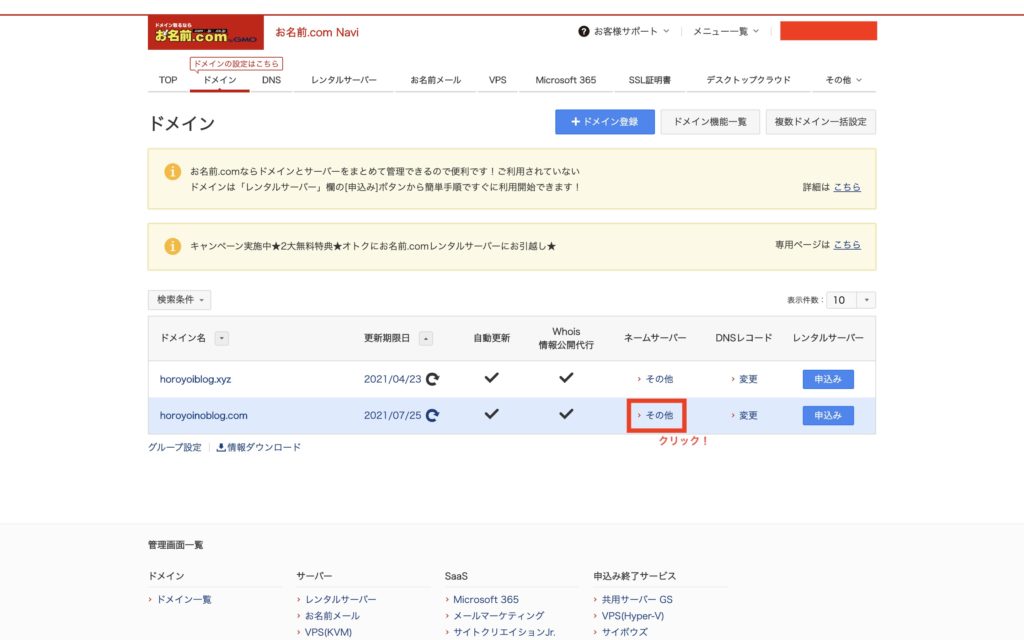The image size is (1024, 640).
Task: Click 申込み button for horoyoinoblog.com
Action: point(828,415)
